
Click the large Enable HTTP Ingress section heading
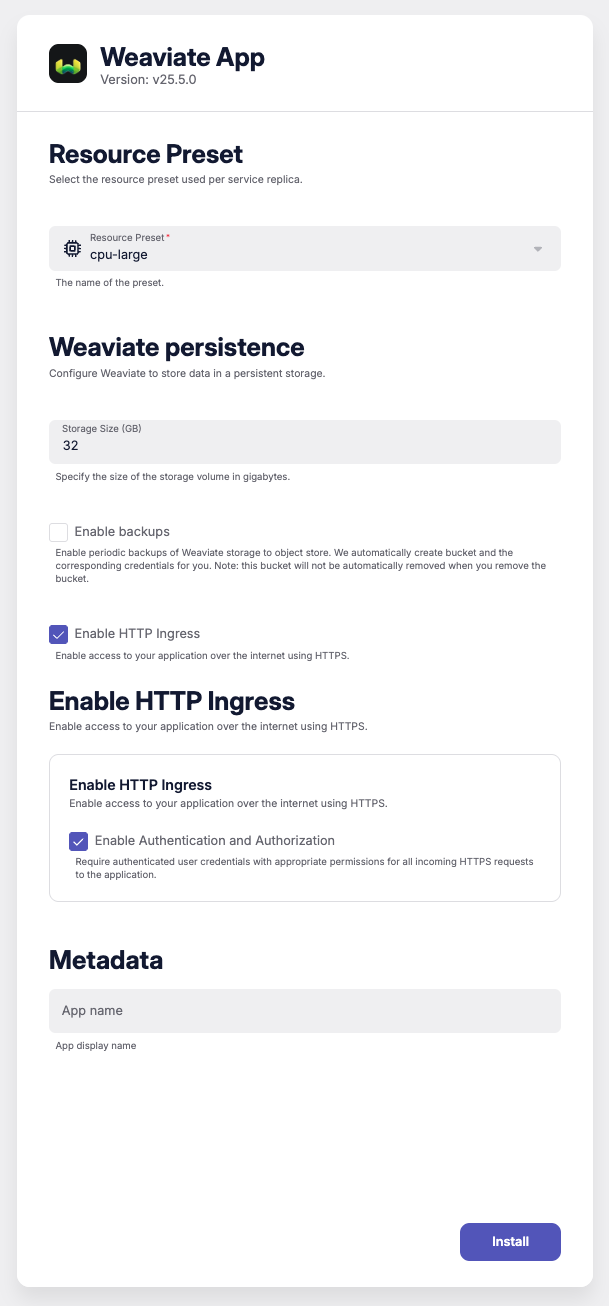tap(172, 700)
